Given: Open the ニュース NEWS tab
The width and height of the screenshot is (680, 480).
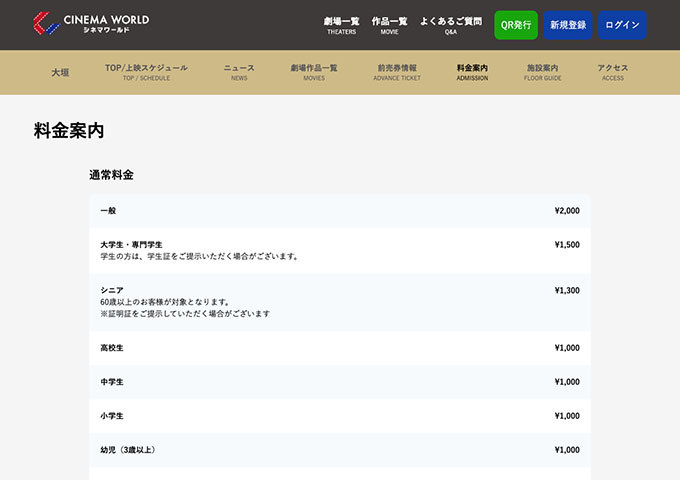Looking at the screenshot, I should (239, 72).
